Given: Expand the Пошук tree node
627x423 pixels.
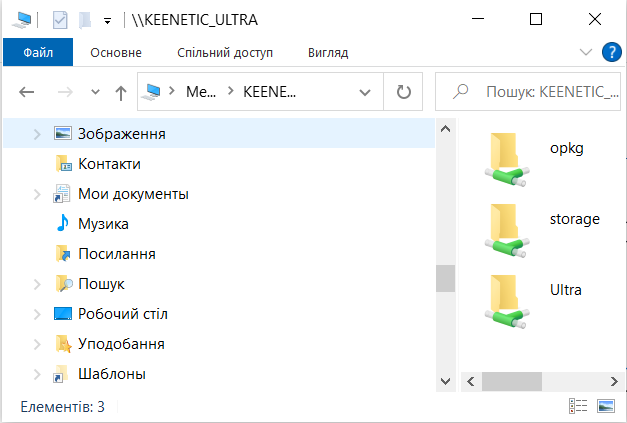Looking at the screenshot, I should coord(37,284).
